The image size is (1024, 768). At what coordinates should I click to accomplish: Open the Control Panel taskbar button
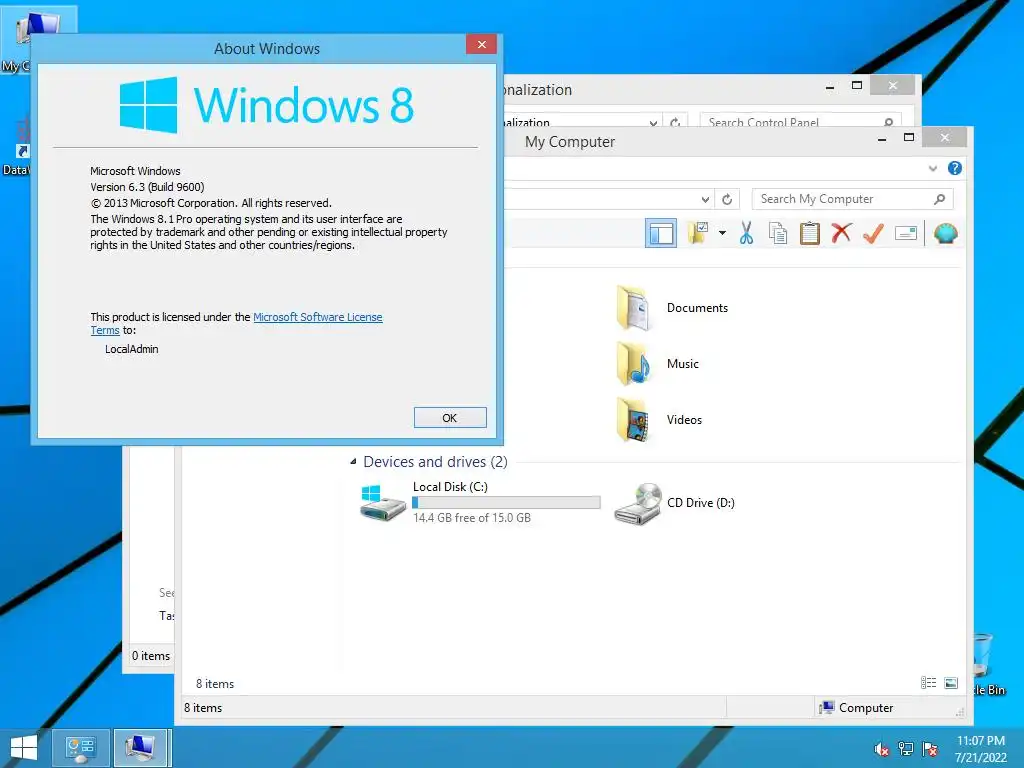[80, 748]
